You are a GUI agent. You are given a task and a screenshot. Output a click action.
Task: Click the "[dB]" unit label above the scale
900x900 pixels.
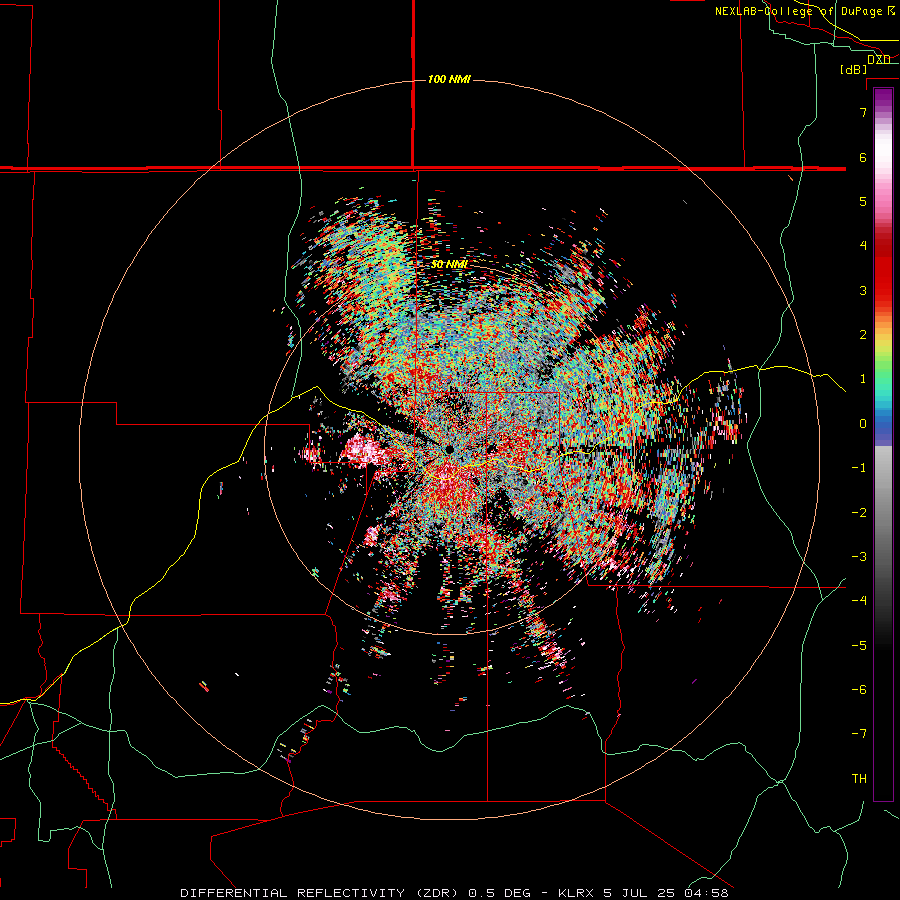coord(854,69)
